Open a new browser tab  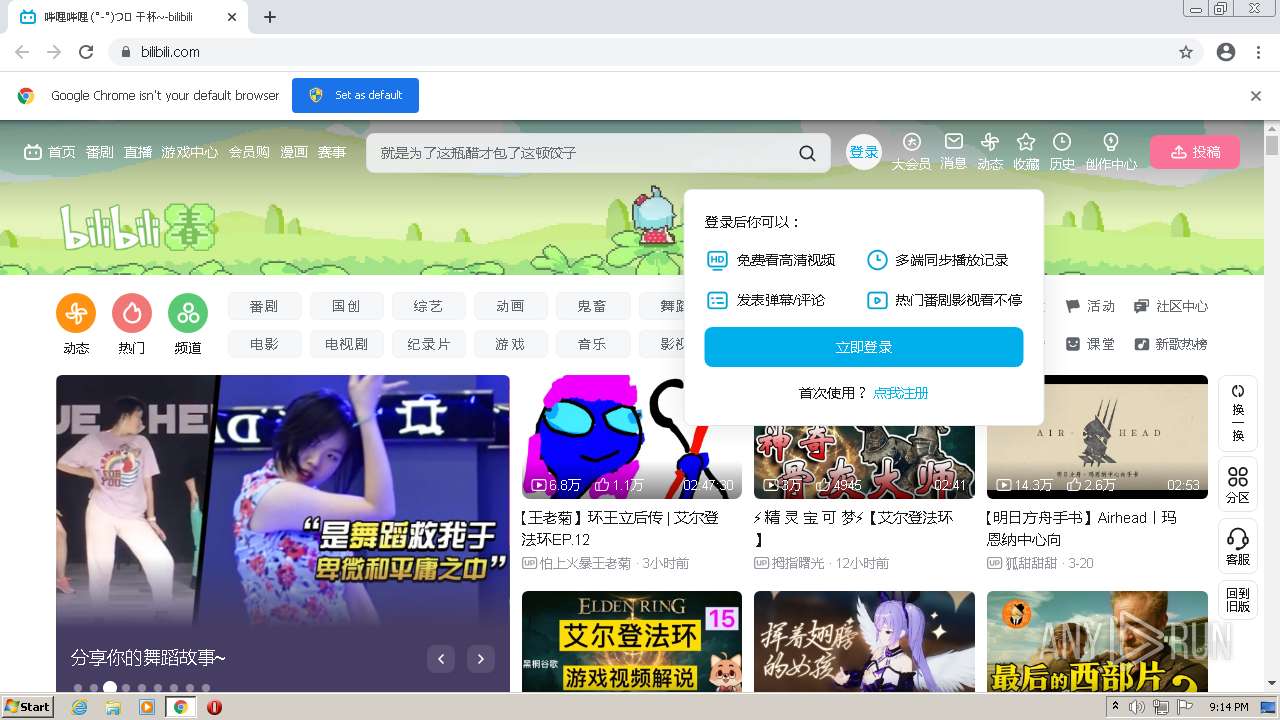[270, 17]
